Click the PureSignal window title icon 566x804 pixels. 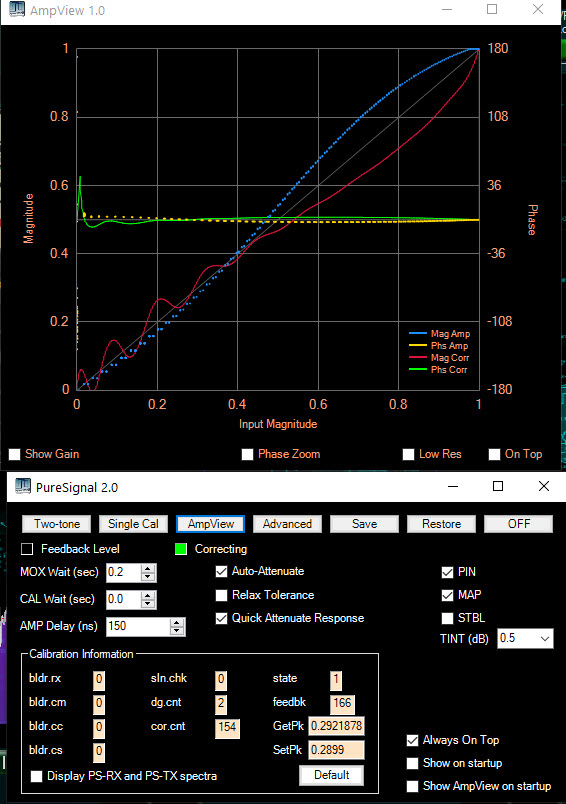point(23,486)
